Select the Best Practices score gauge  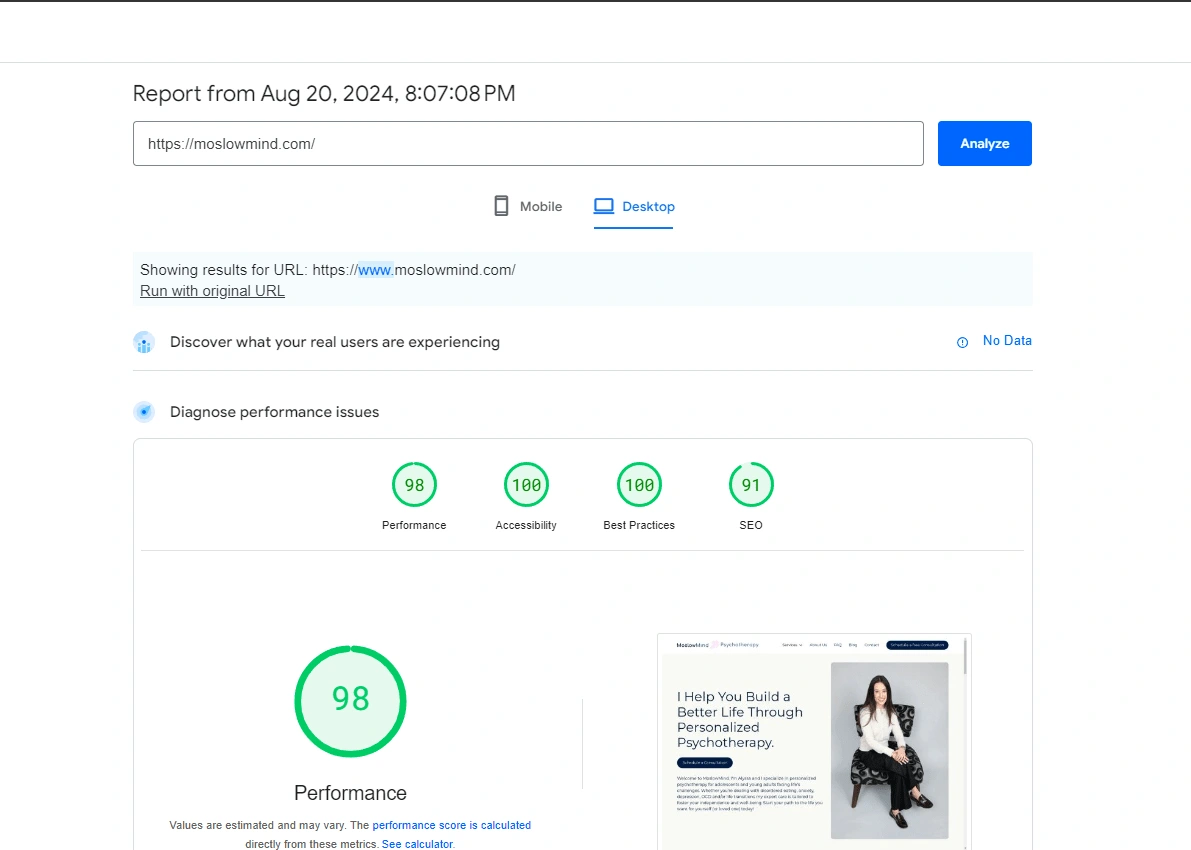click(639, 485)
